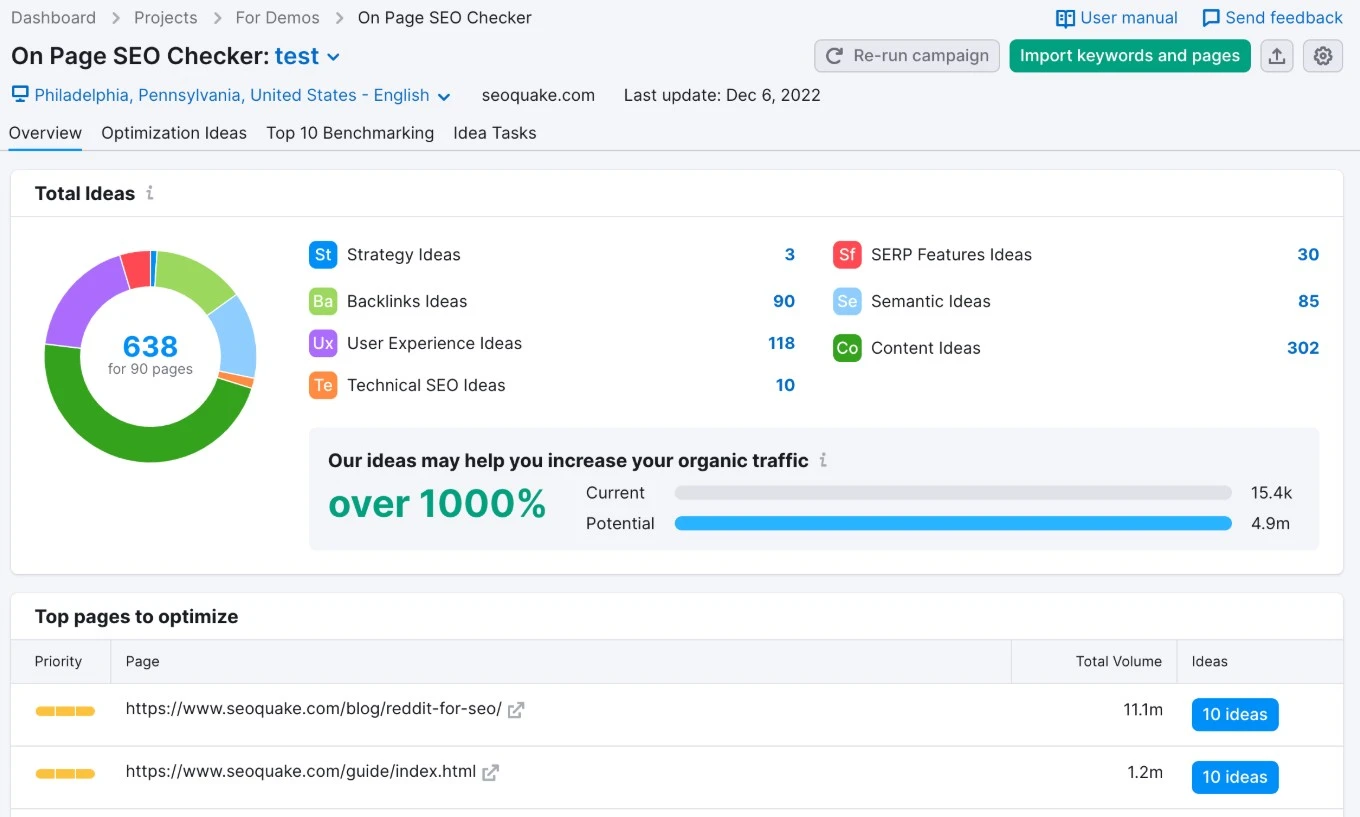This screenshot has height=817, width=1360.
Task: Click the Current traffic gray progress bar
Action: coord(953,493)
